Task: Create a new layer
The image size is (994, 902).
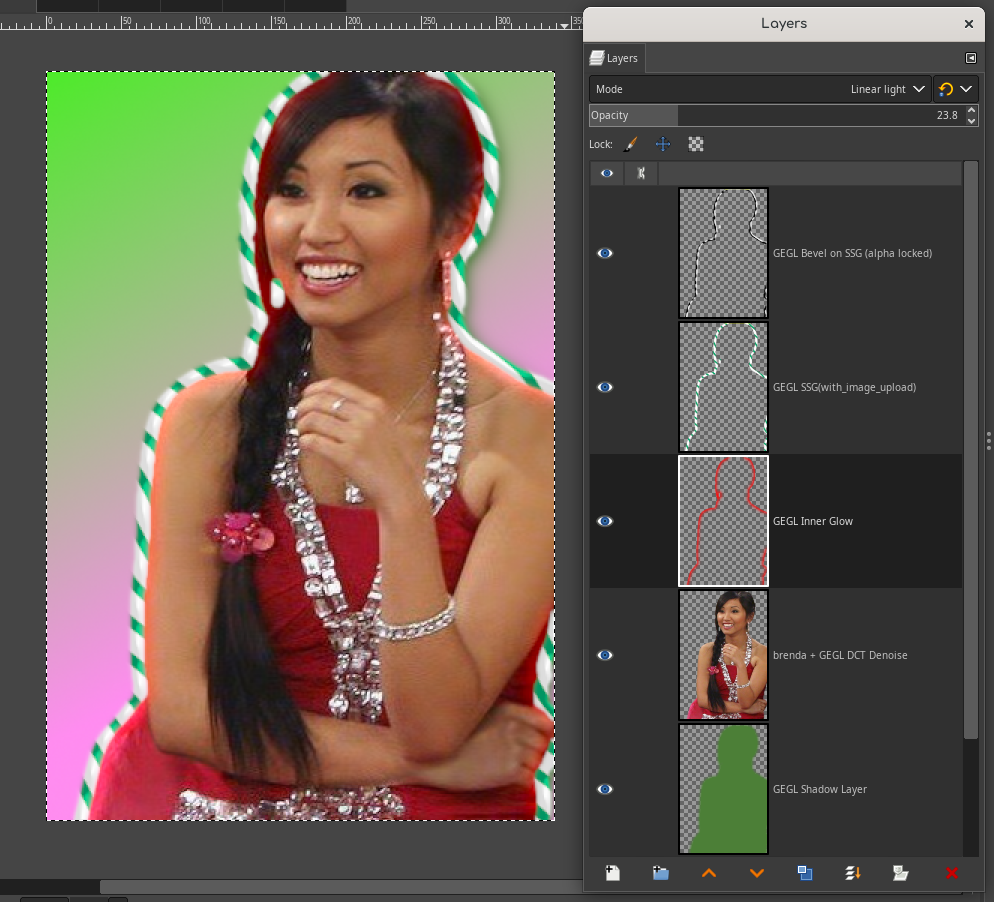Action: 612,873
